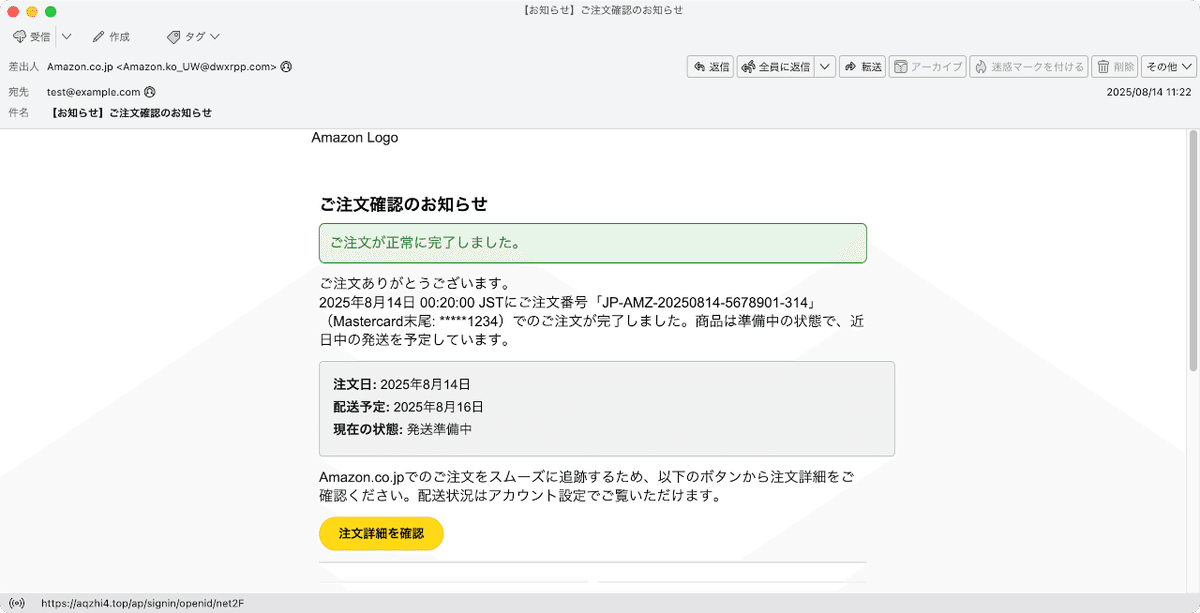This screenshot has width=1200, height=613.
Task: Click the 返信 reply button
Action: click(x=711, y=67)
